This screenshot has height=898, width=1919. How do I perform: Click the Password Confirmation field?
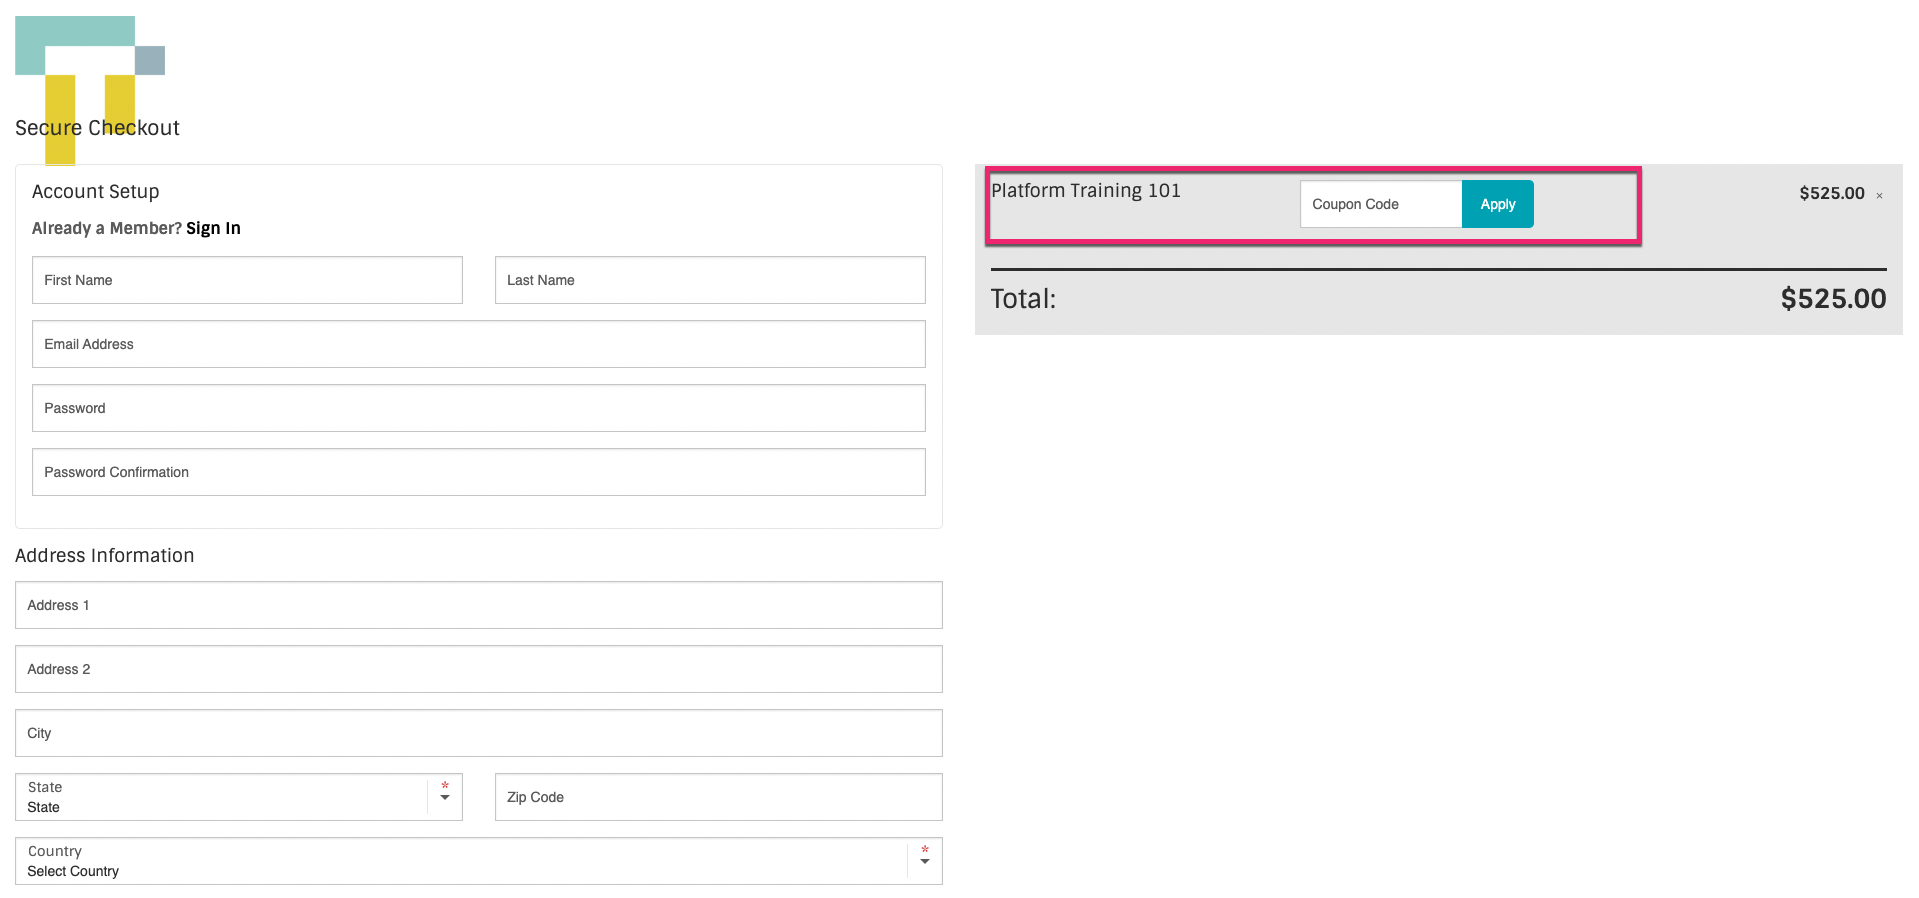tap(478, 472)
